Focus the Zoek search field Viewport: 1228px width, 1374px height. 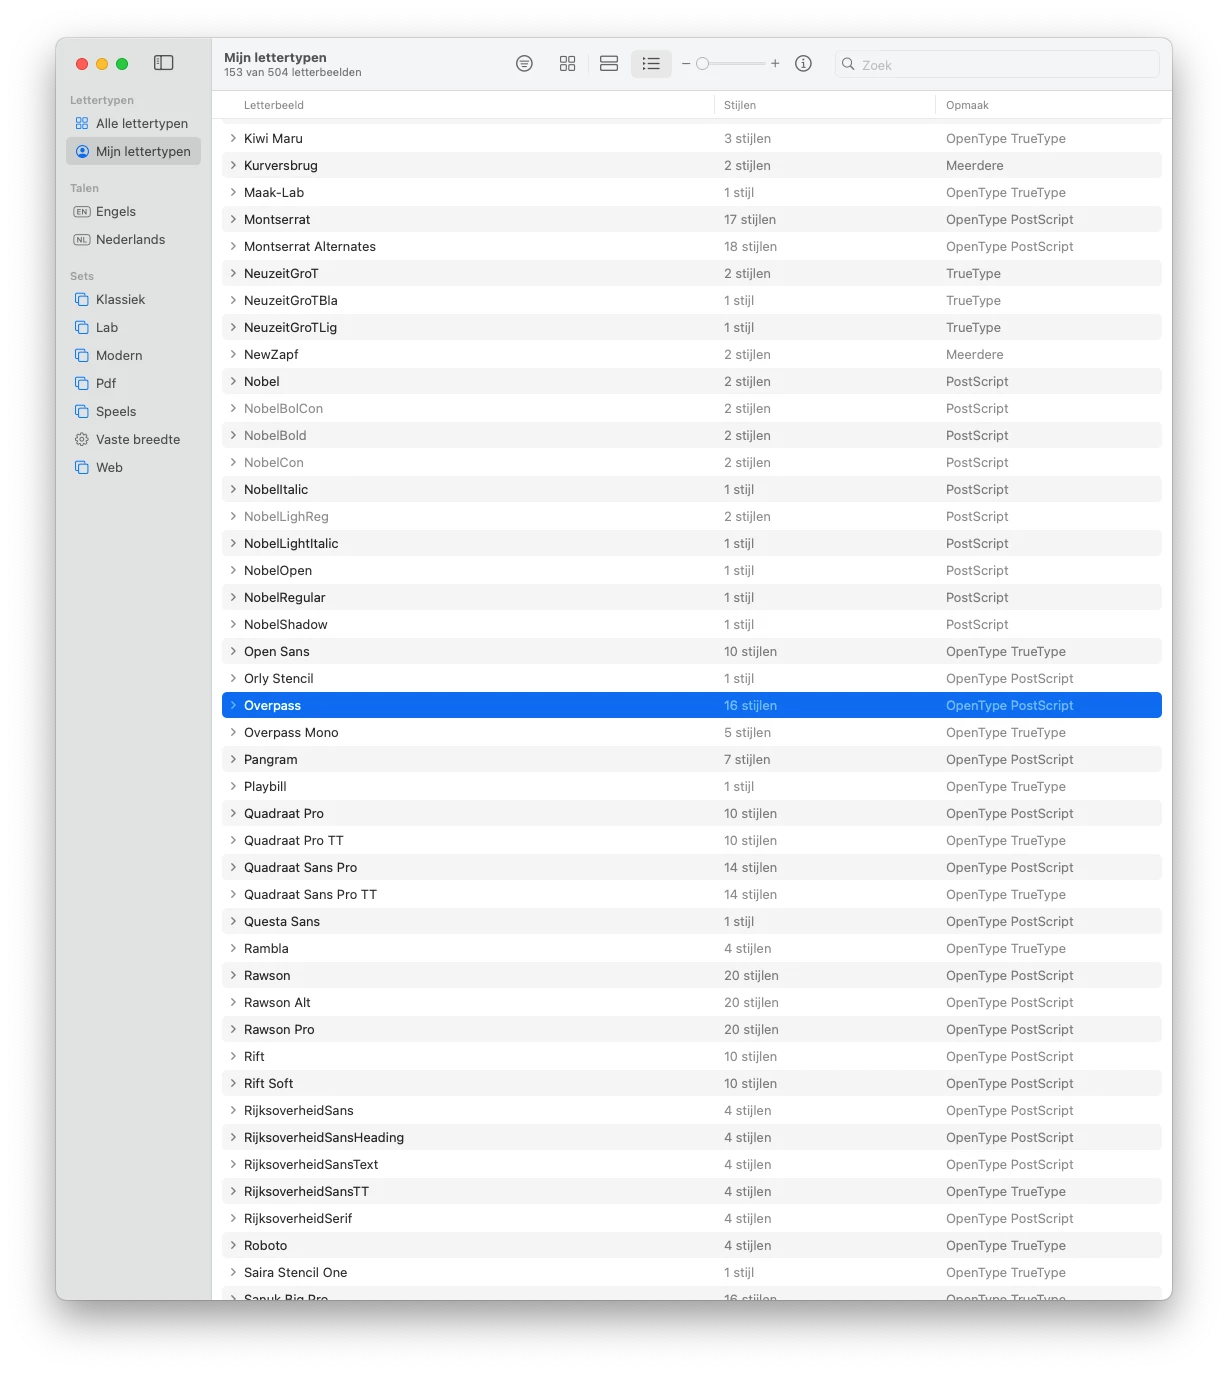tap(997, 64)
